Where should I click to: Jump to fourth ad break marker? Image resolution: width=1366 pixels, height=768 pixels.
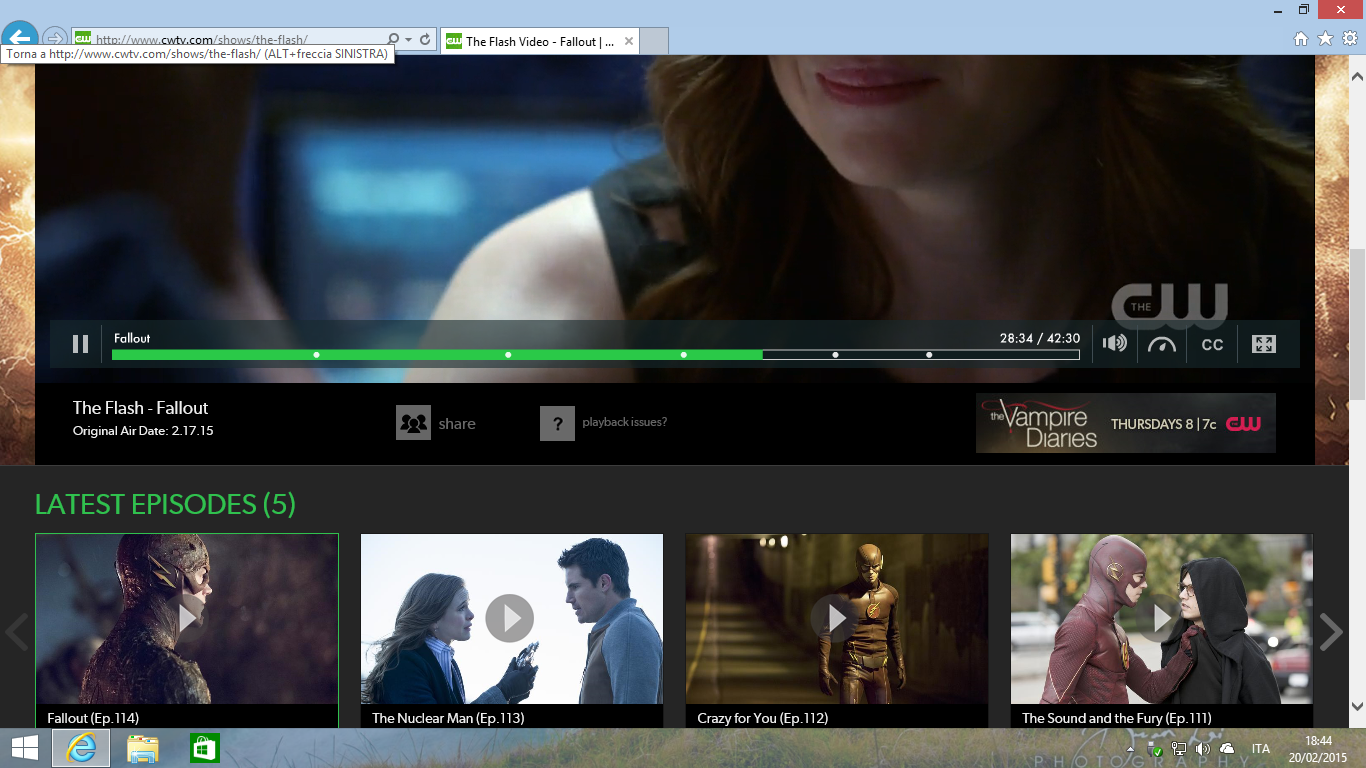(x=835, y=355)
